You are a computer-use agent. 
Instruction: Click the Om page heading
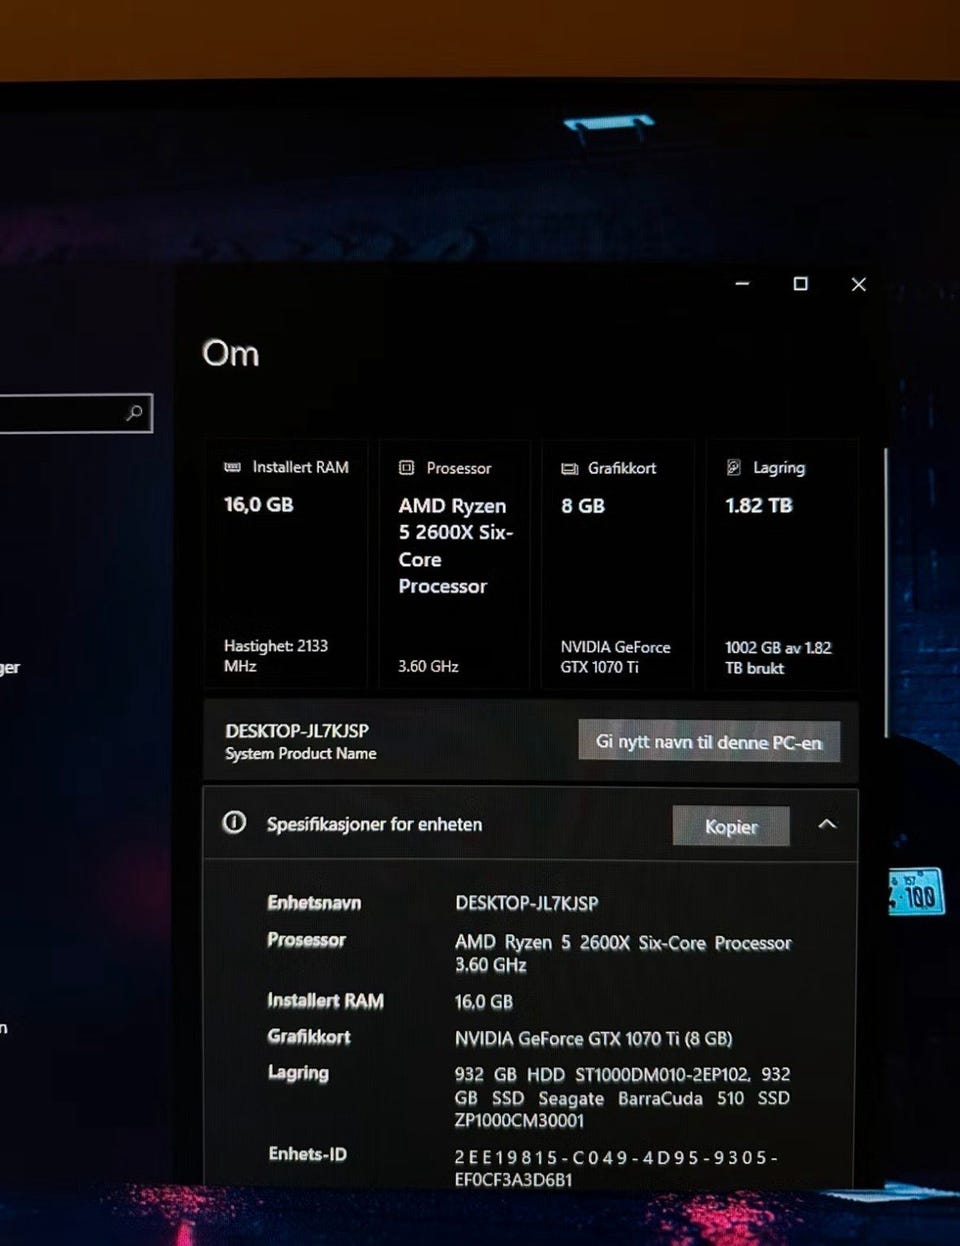[x=230, y=353]
